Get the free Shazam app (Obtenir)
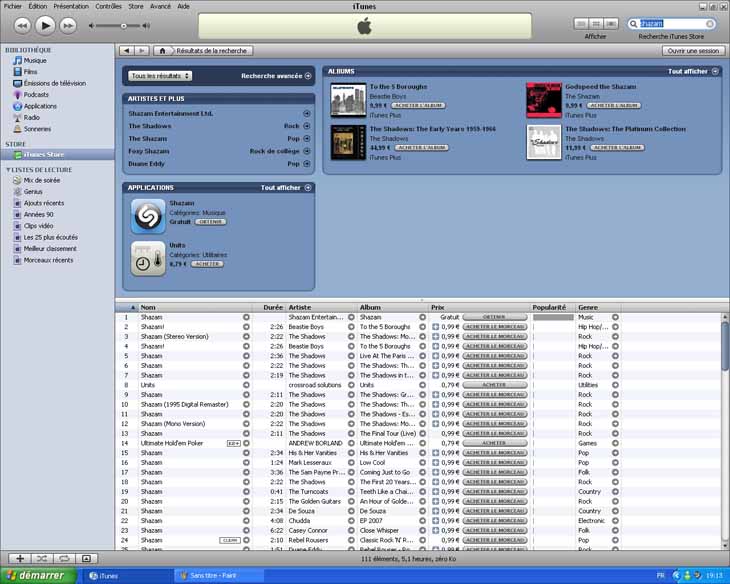 210,222
